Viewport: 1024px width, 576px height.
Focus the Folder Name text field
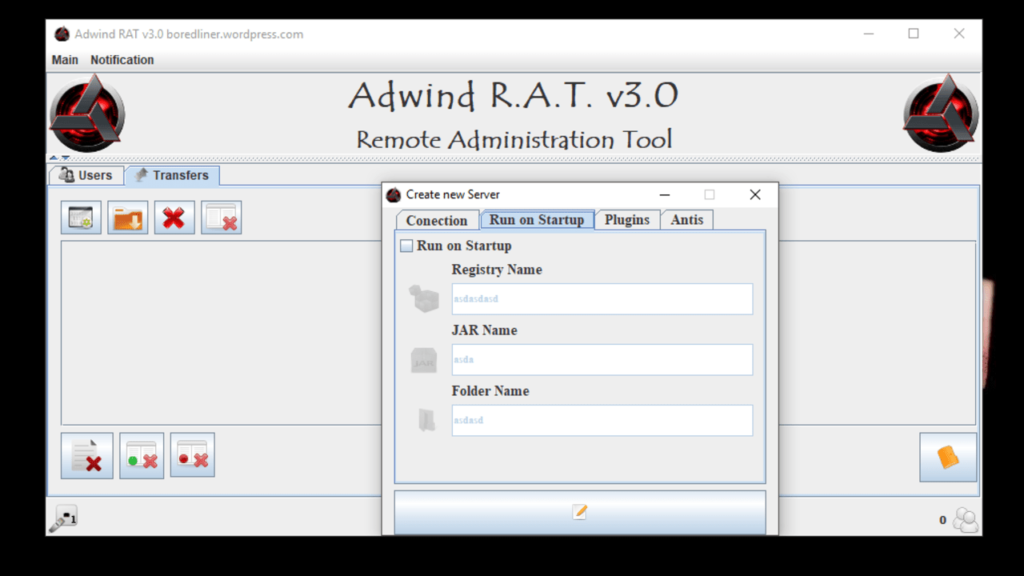pyautogui.click(x=602, y=420)
